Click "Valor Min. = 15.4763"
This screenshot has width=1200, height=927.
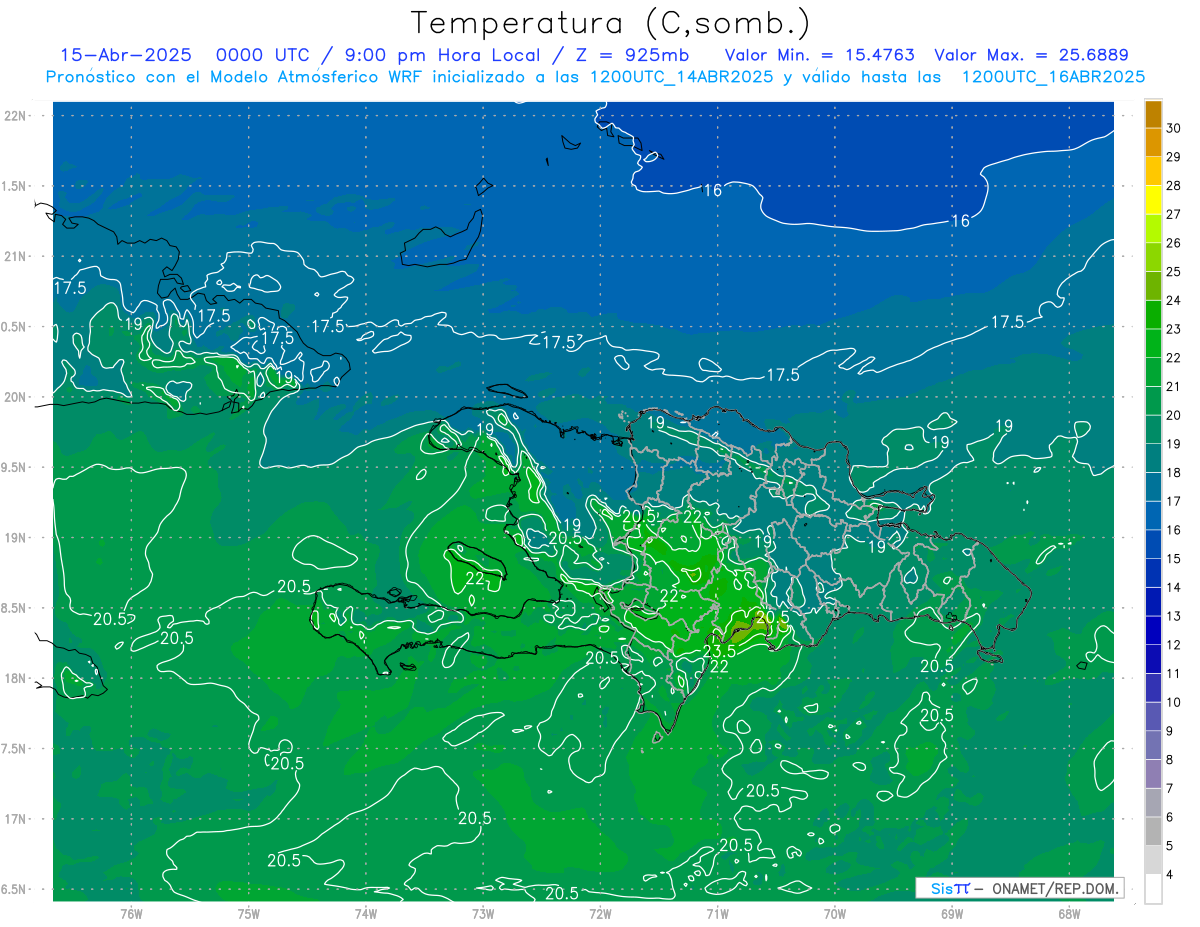pos(818,55)
